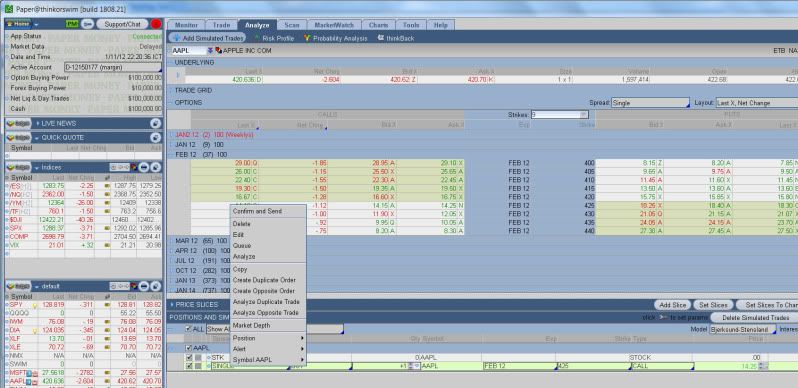Click the green PM badge in header
The width and height of the screenshot is (798, 388).
(x=72, y=24)
